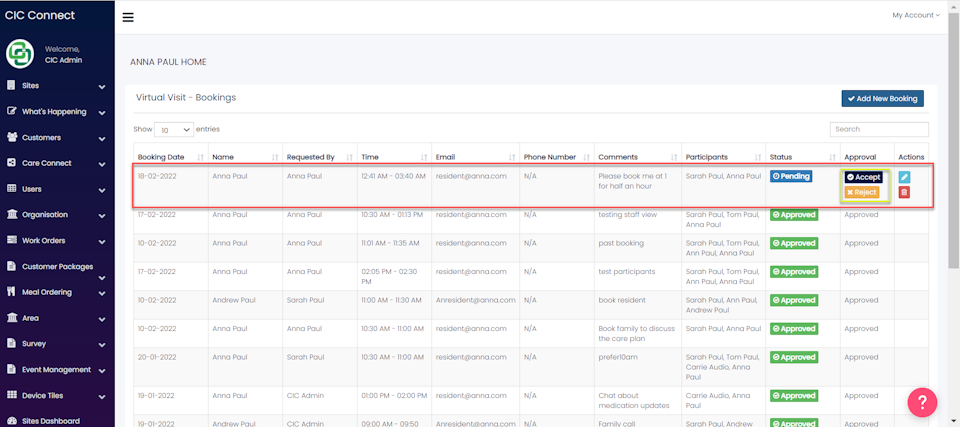The height and width of the screenshot is (427, 960).
Task: Open the pink help question mark button
Action: click(923, 402)
